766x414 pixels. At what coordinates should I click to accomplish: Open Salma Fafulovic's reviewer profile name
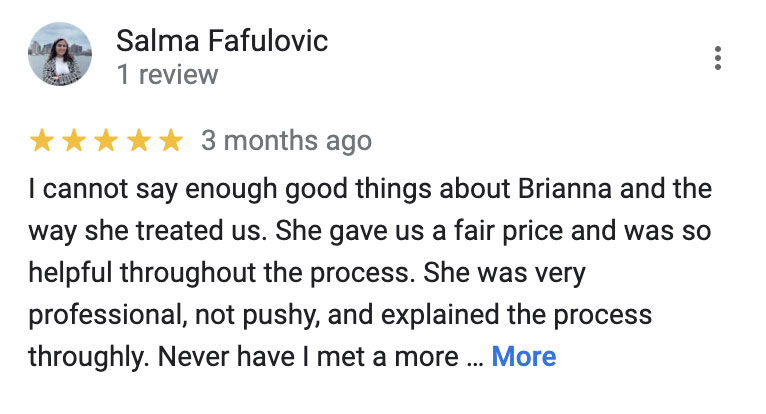tap(222, 40)
